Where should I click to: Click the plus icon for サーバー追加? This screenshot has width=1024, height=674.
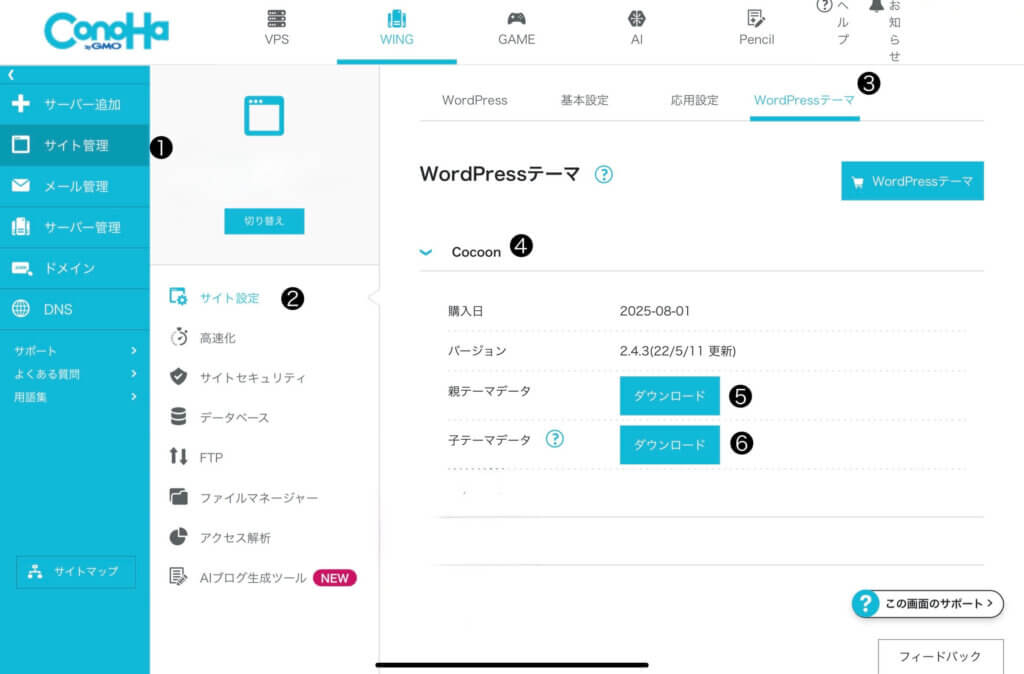click(21, 103)
